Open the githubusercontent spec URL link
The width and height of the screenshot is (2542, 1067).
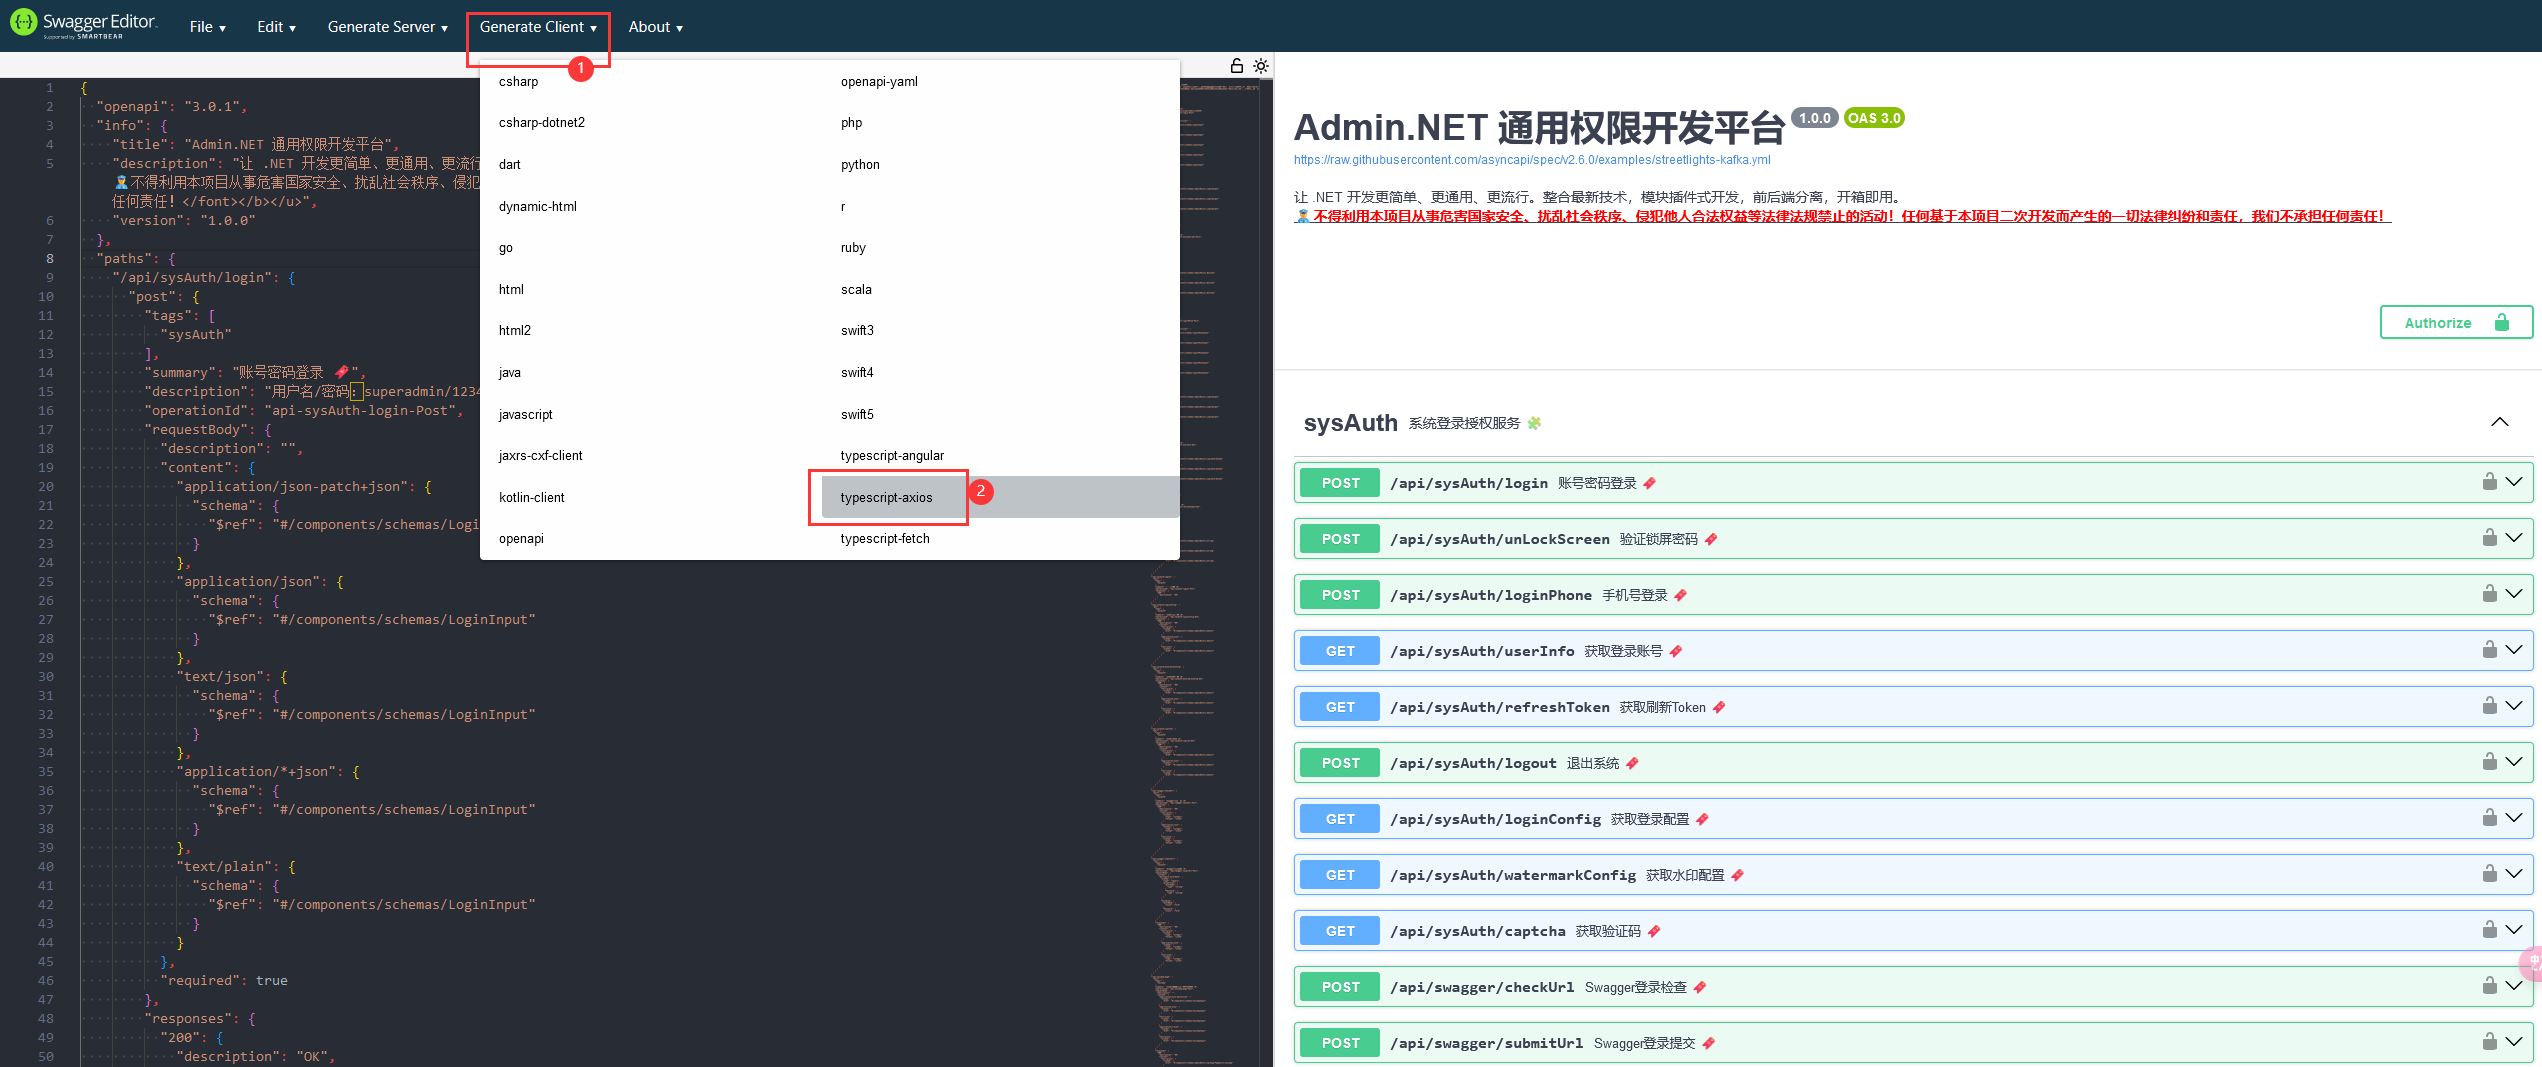tap(1532, 160)
